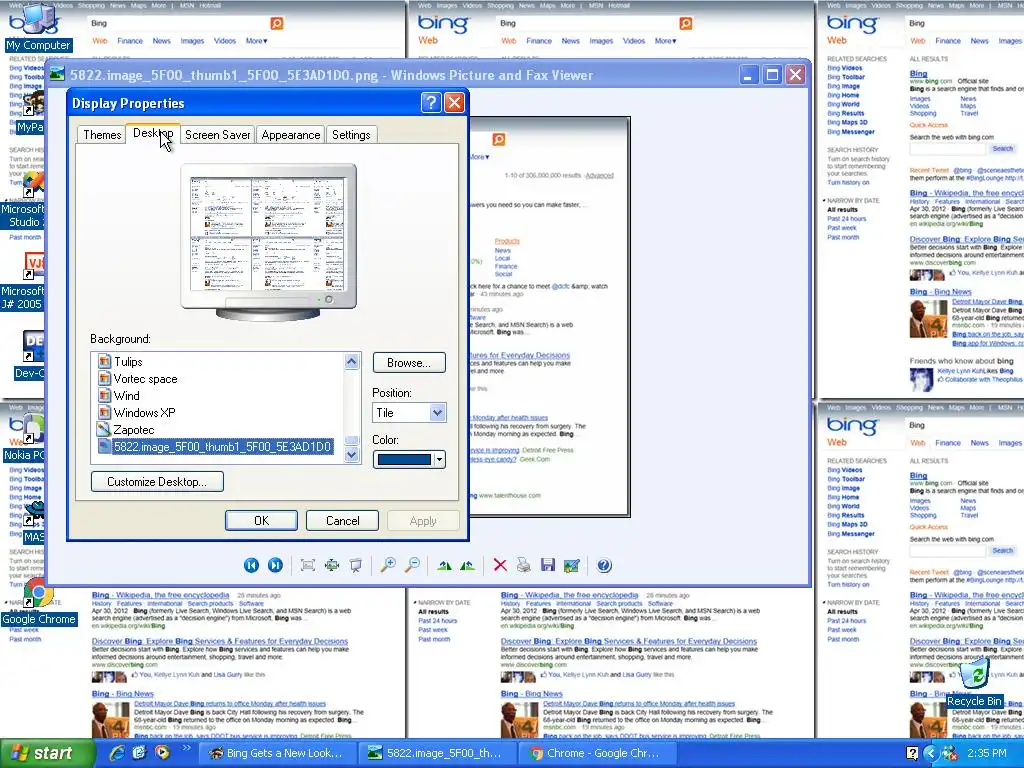Screen dimensions: 1024x768
Task: Open Microsoft J# 2005 desktop shortcut
Action: tap(22, 281)
